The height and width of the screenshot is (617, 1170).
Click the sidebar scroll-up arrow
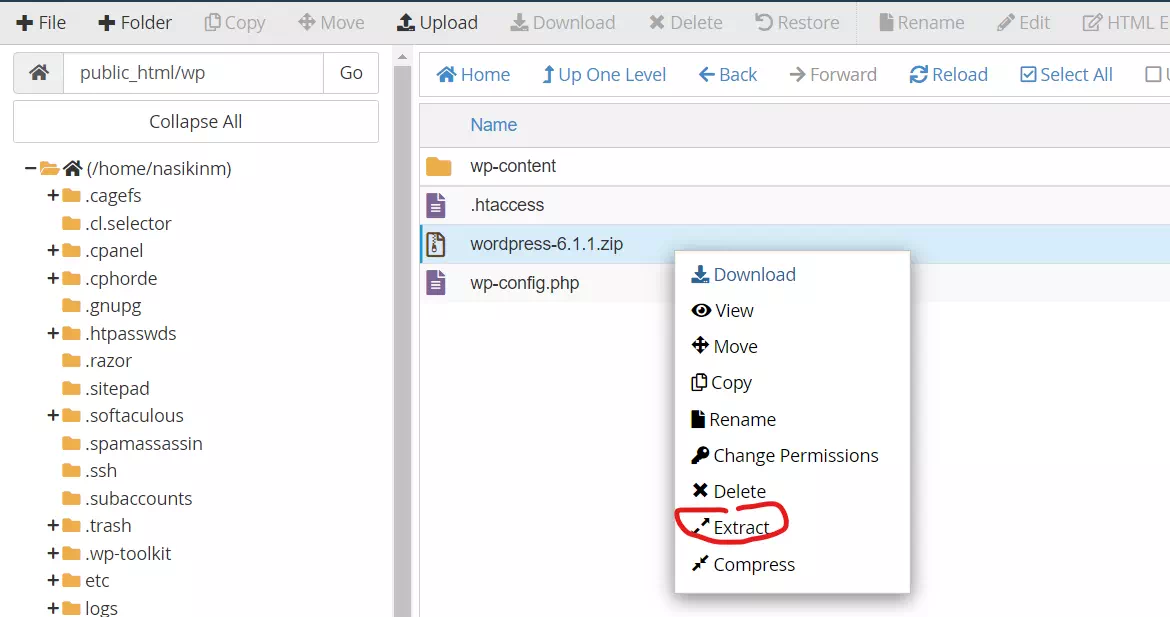click(402, 57)
